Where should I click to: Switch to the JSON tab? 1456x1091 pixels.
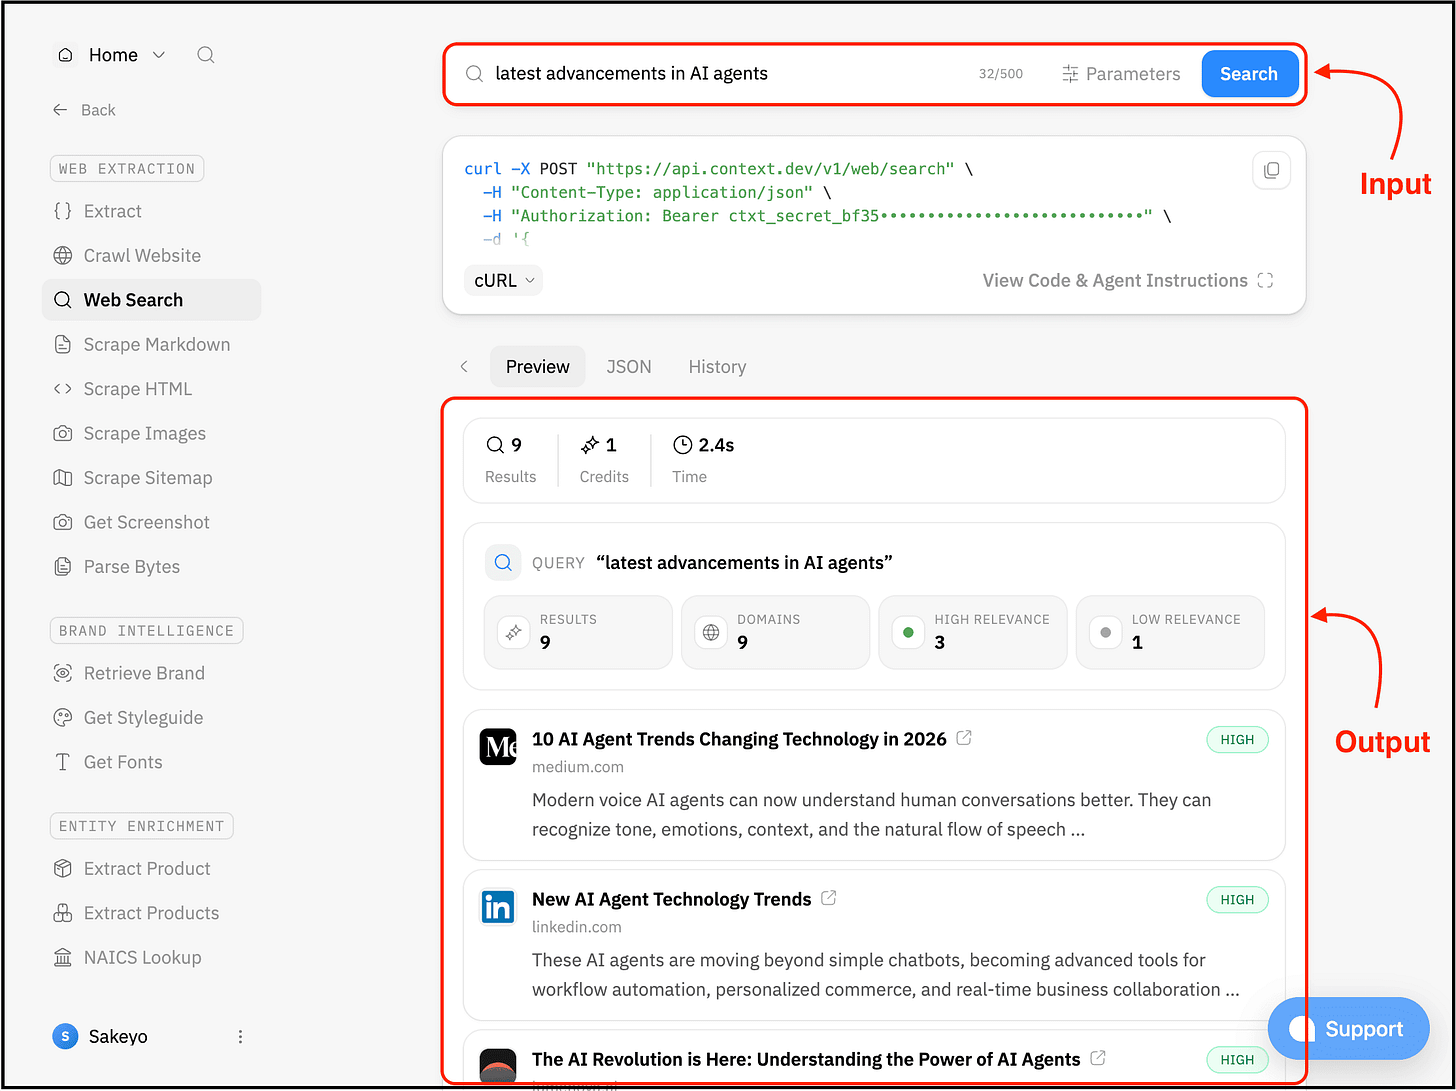pos(629,367)
